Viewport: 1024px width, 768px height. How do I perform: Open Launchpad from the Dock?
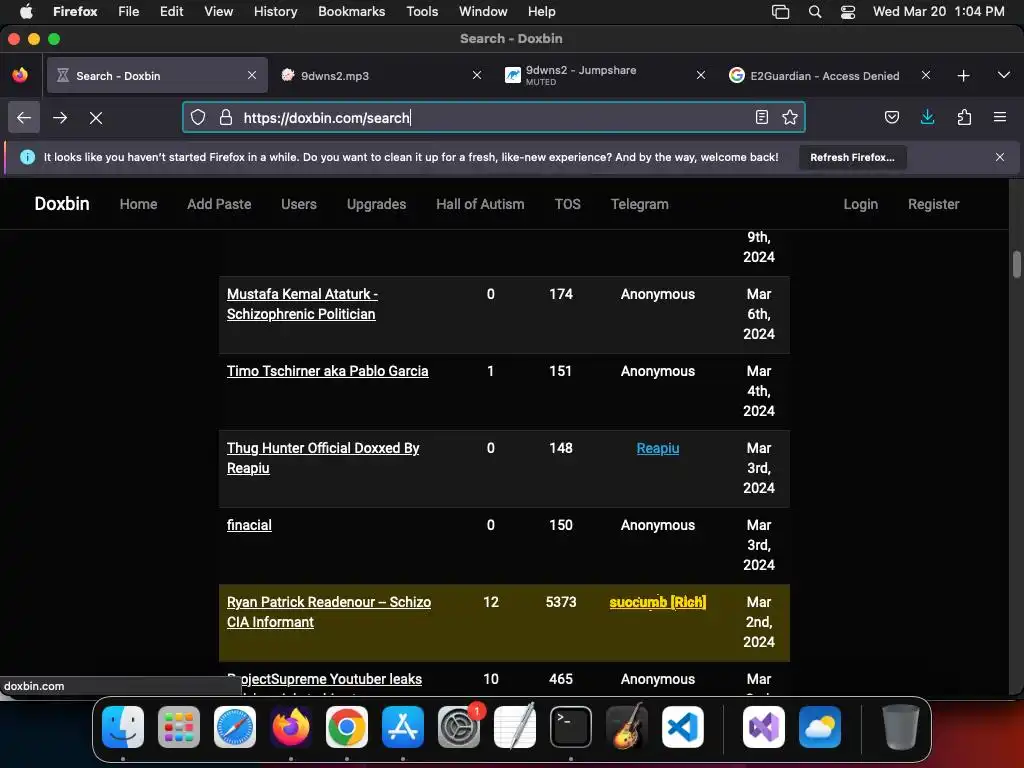179,727
